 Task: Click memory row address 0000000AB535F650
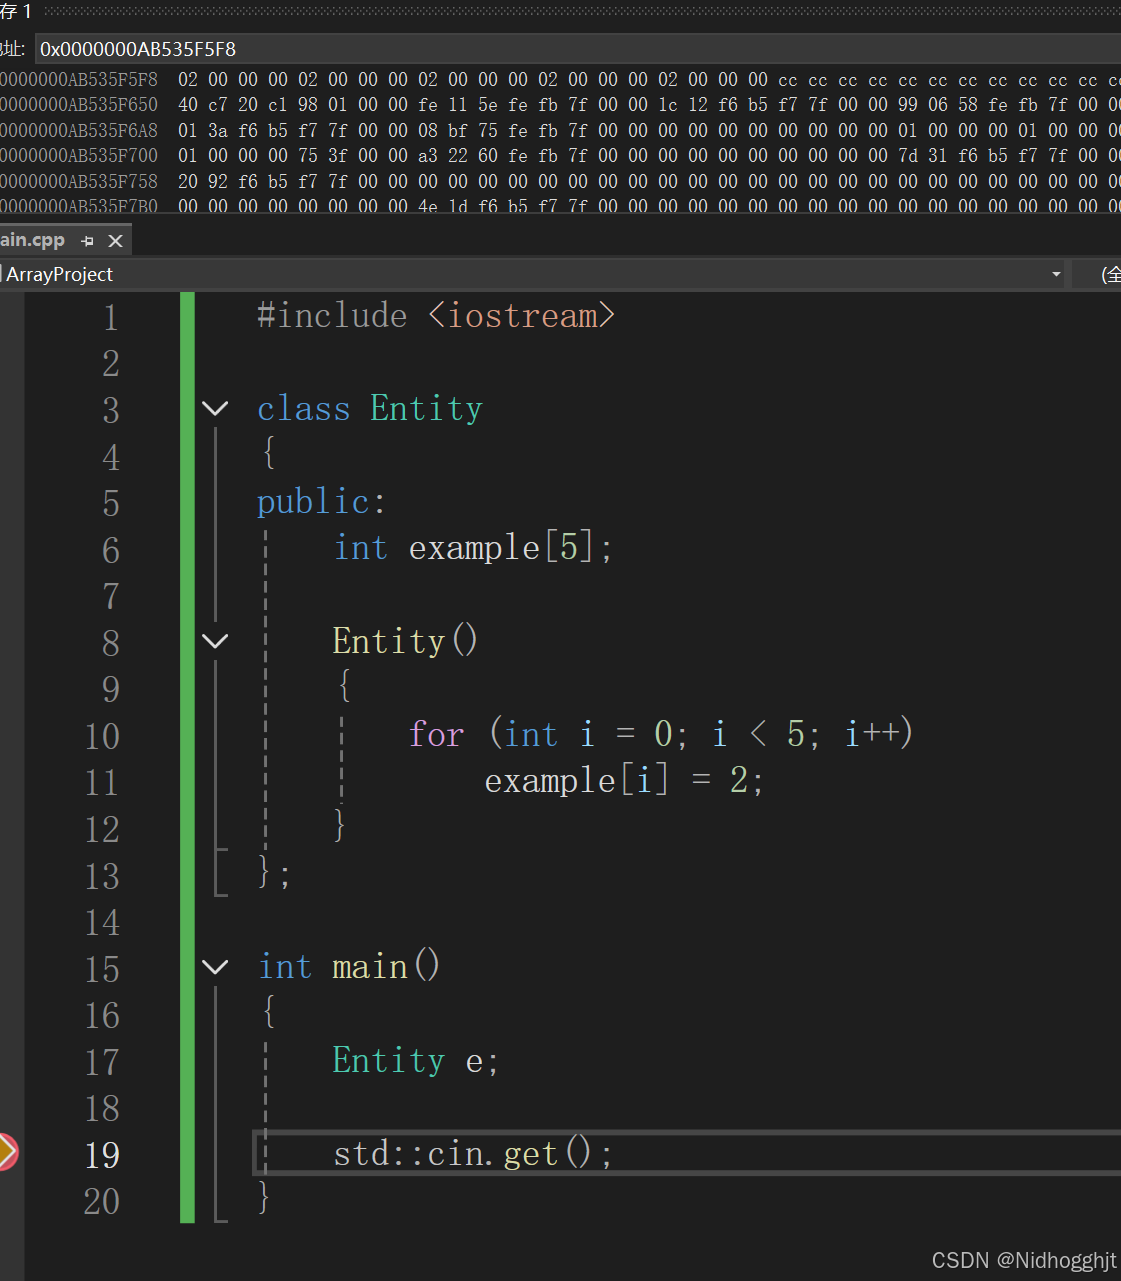pos(79,104)
